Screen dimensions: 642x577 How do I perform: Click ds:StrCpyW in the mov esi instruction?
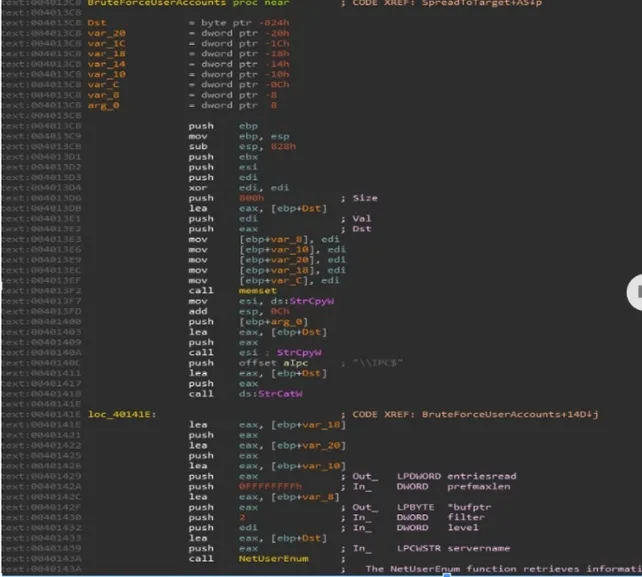coord(302,301)
